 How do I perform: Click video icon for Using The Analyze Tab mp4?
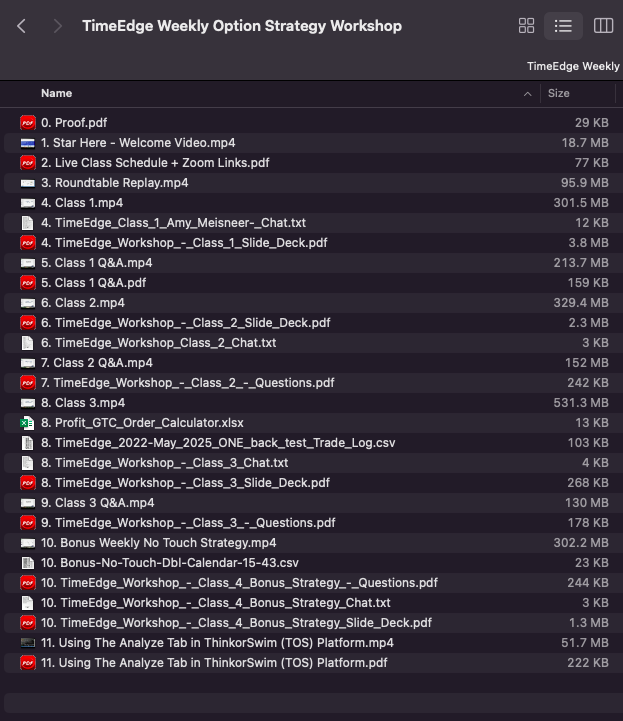(x=28, y=643)
